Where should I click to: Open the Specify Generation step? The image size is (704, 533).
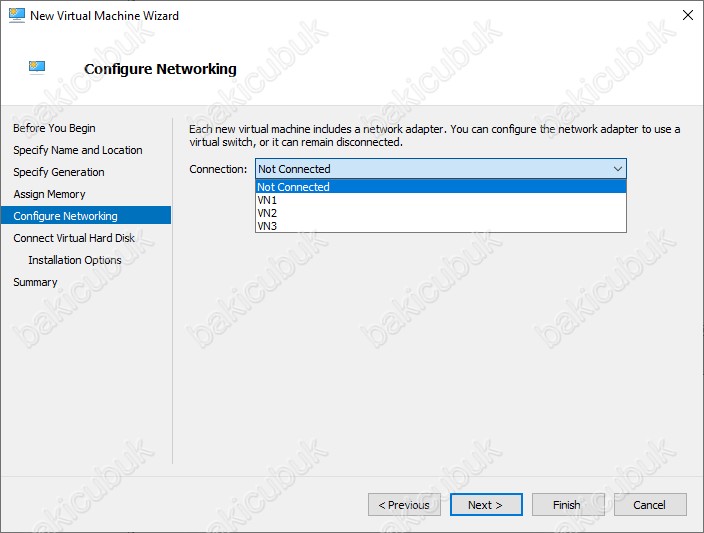coord(59,172)
